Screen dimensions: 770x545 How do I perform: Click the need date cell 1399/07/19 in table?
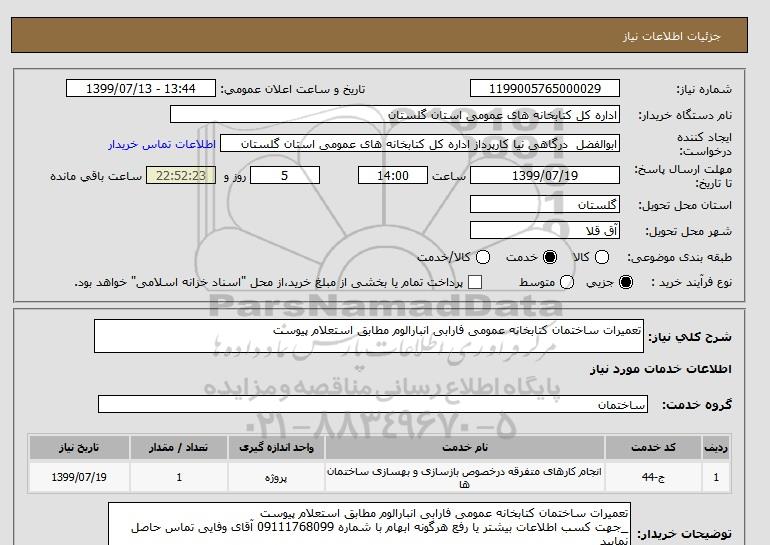pos(79,477)
